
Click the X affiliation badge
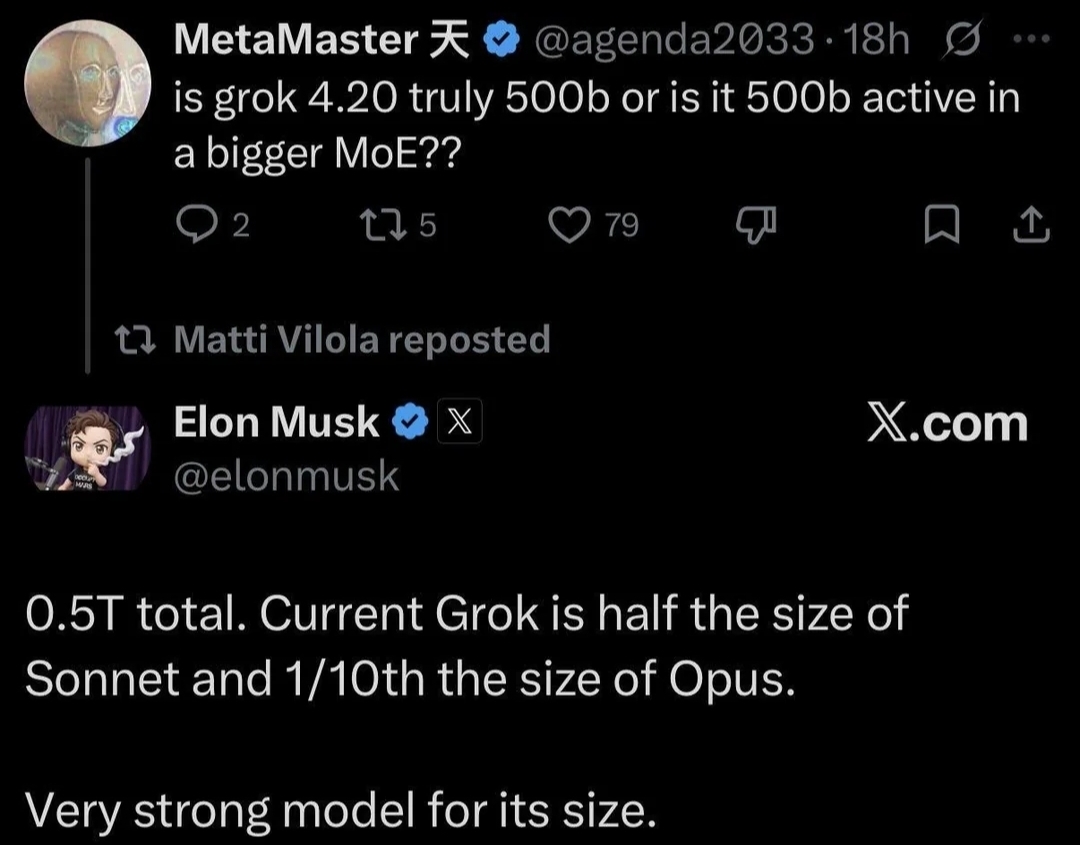tap(459, 421)
